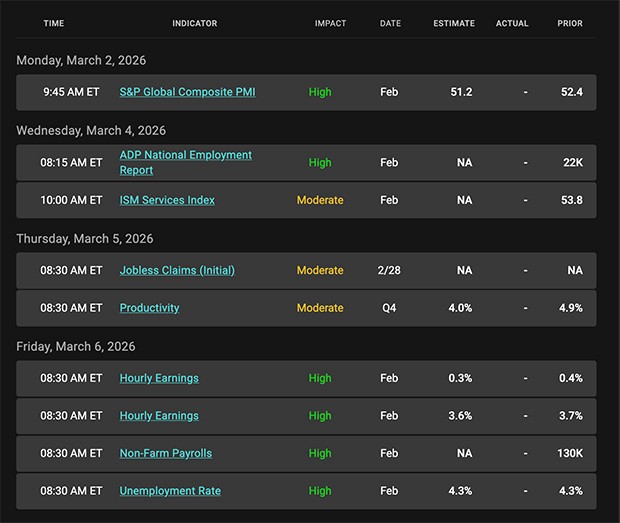Open the ADP National Employment Report link

[185, 162]
